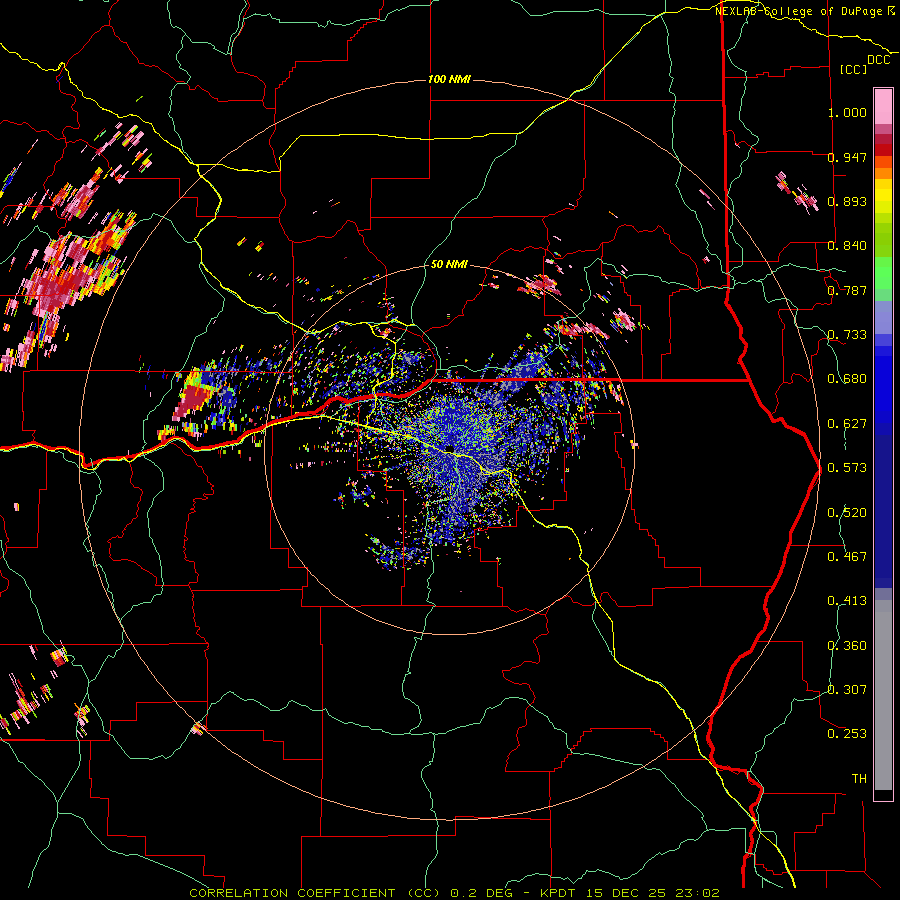
Task: Pick the light pink top segment of color bar
Action: [x=883, y=106]
